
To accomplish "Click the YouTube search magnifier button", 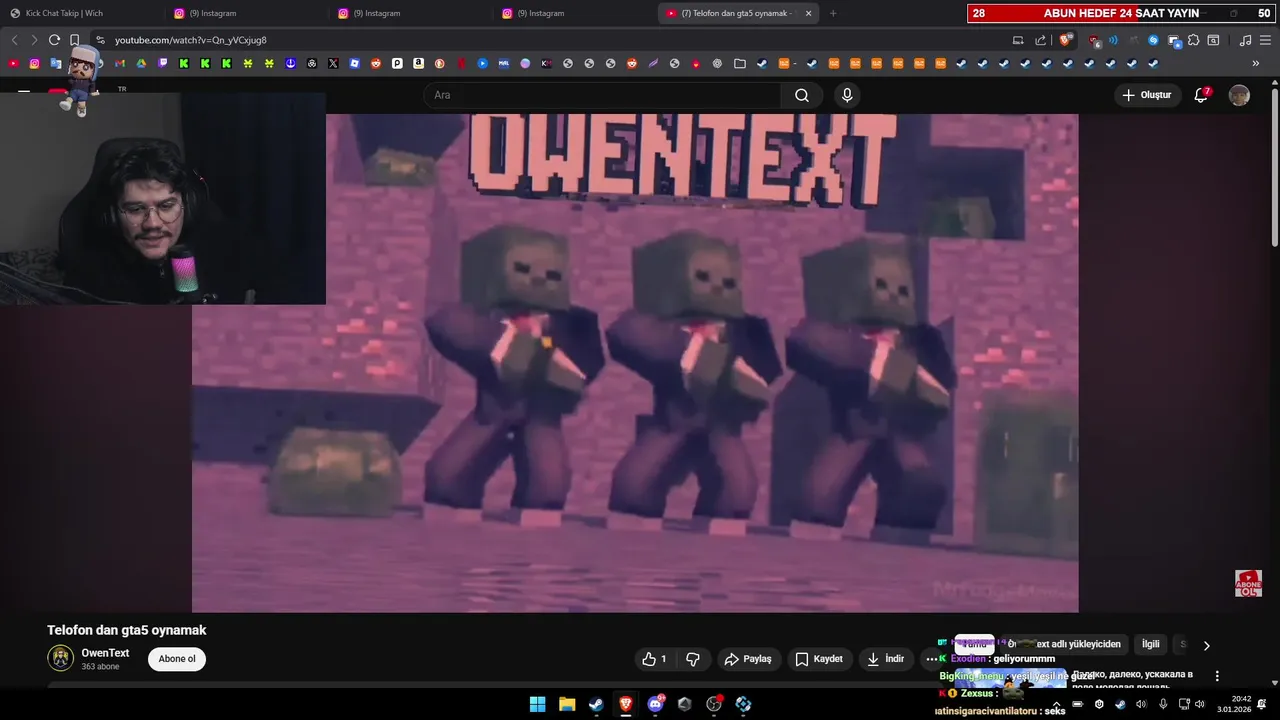I will [x=802, y=95].
